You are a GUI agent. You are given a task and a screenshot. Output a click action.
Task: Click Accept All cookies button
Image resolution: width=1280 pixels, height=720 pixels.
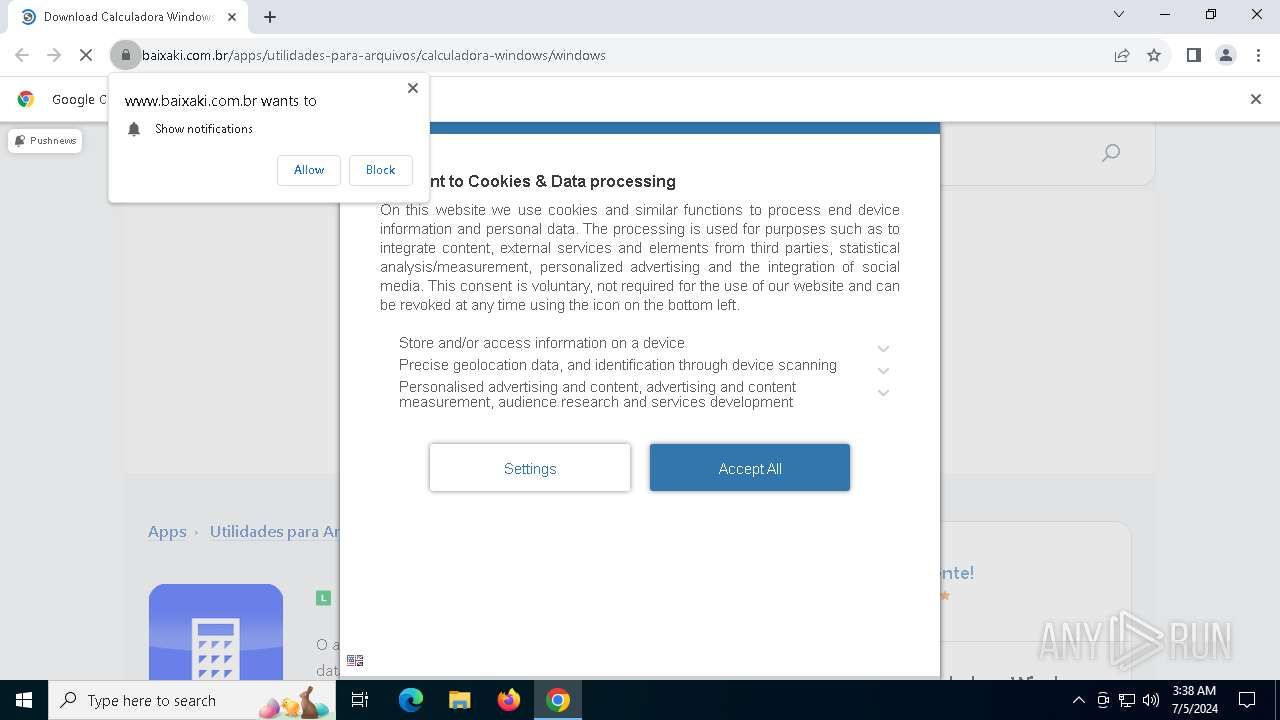pyautogui.click(x=750, y=468)
